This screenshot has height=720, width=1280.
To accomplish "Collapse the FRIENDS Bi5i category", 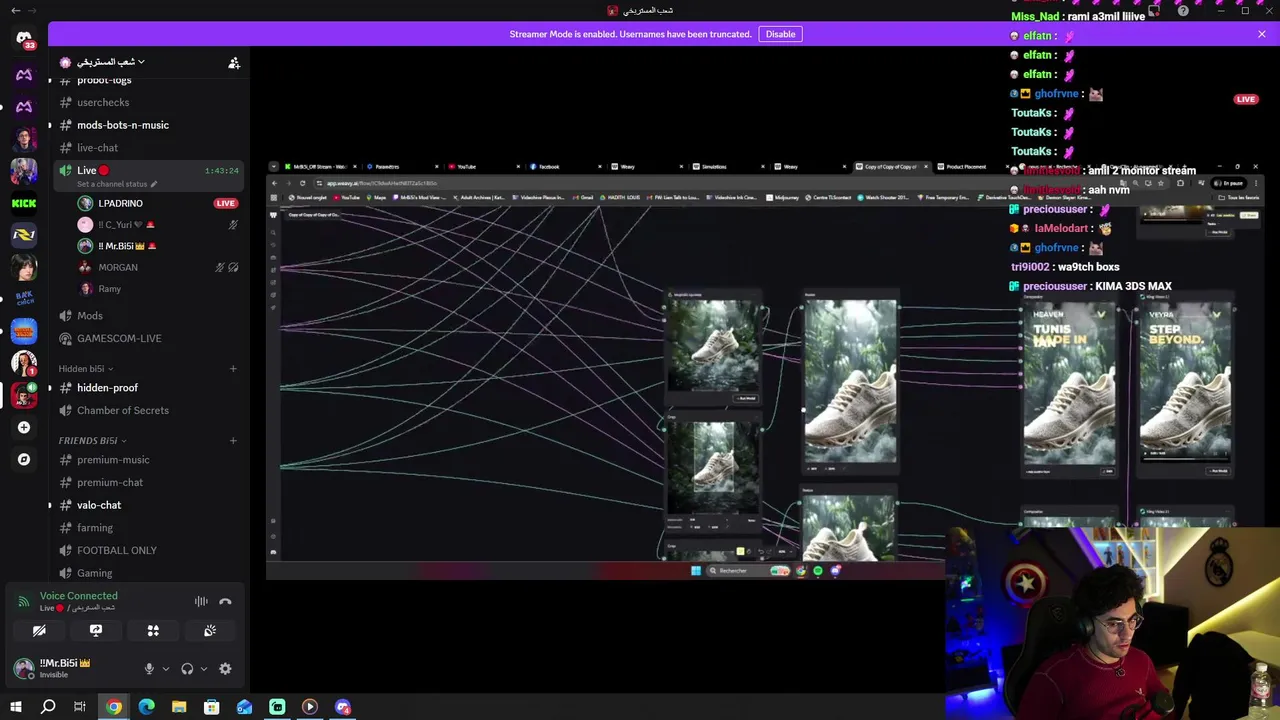I will pyautogui.click(x=92, y=440).
